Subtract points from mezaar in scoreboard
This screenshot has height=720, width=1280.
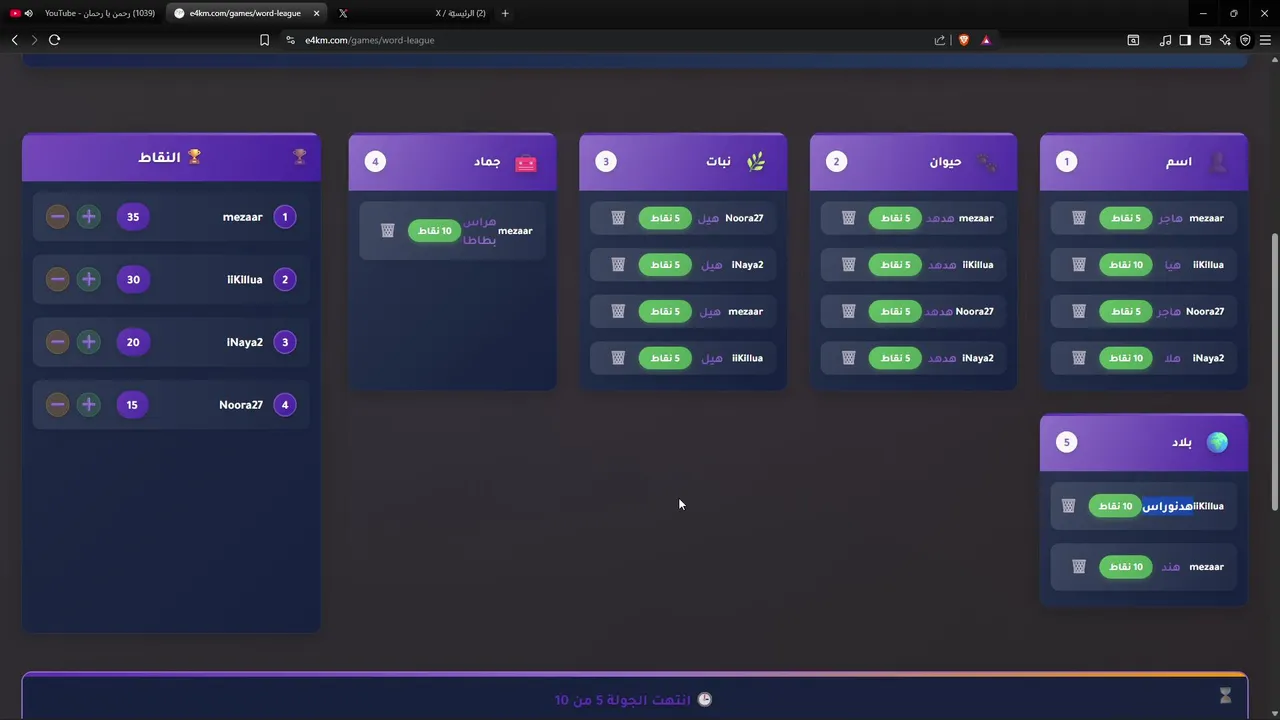[57, 217]
